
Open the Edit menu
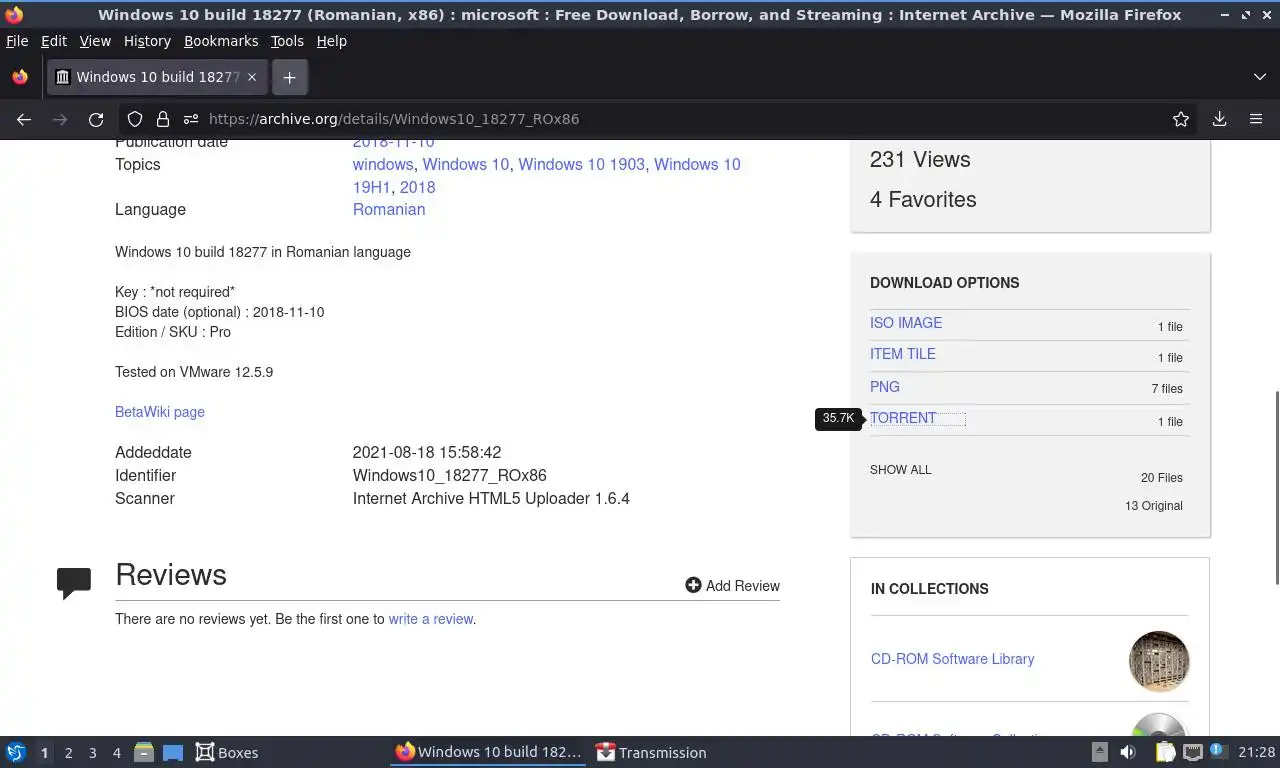(54, 41)
